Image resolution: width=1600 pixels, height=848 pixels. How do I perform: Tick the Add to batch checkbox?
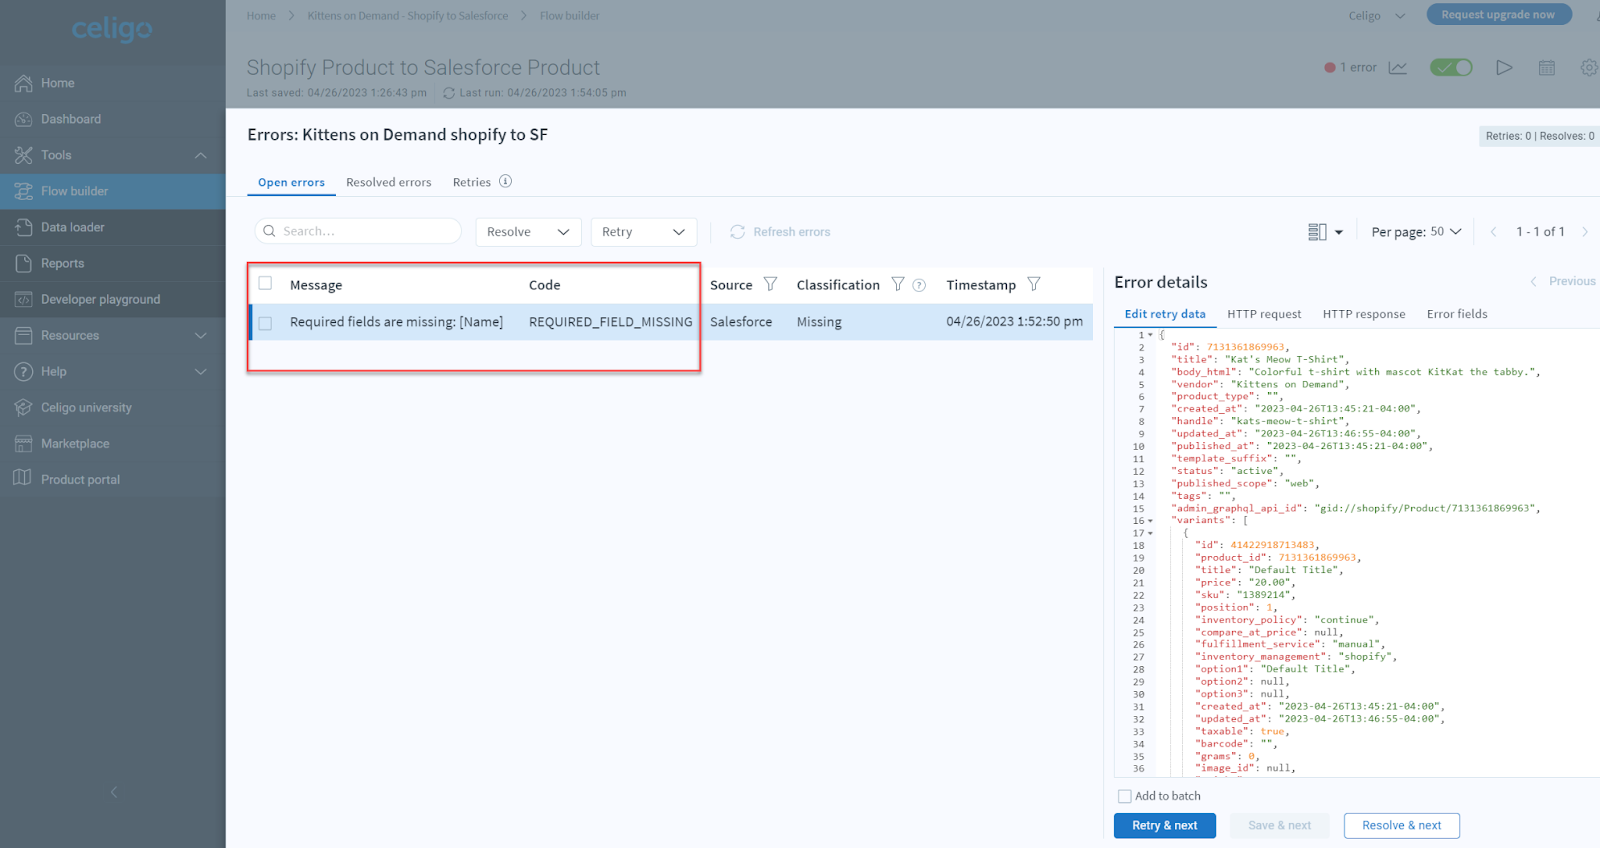1125,796
